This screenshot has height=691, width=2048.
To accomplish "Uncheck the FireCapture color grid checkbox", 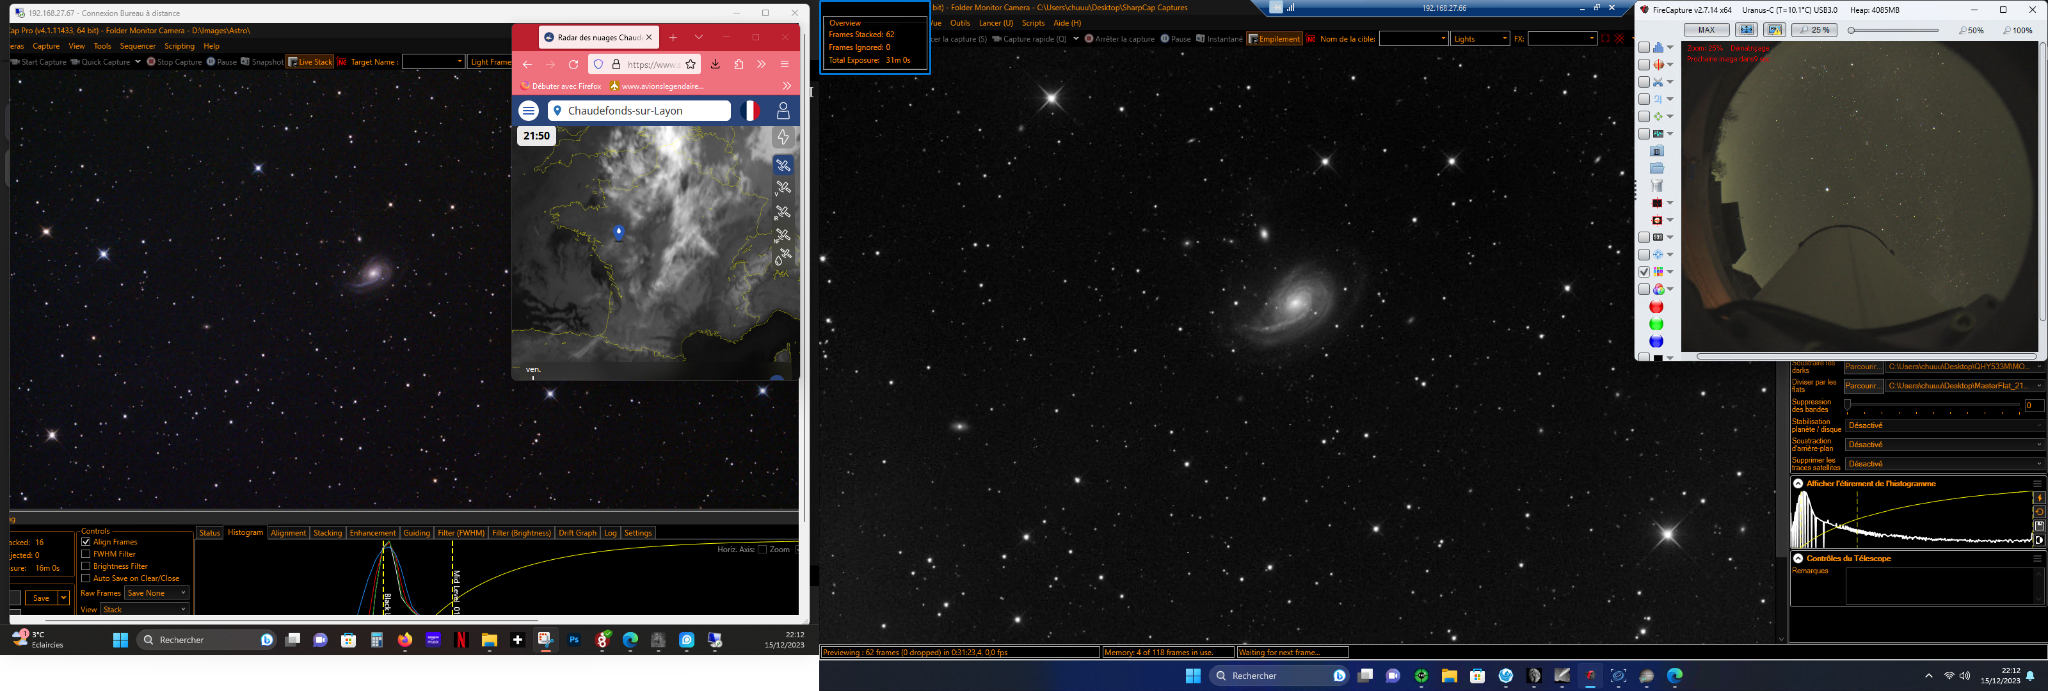I will pos(1643,271).
